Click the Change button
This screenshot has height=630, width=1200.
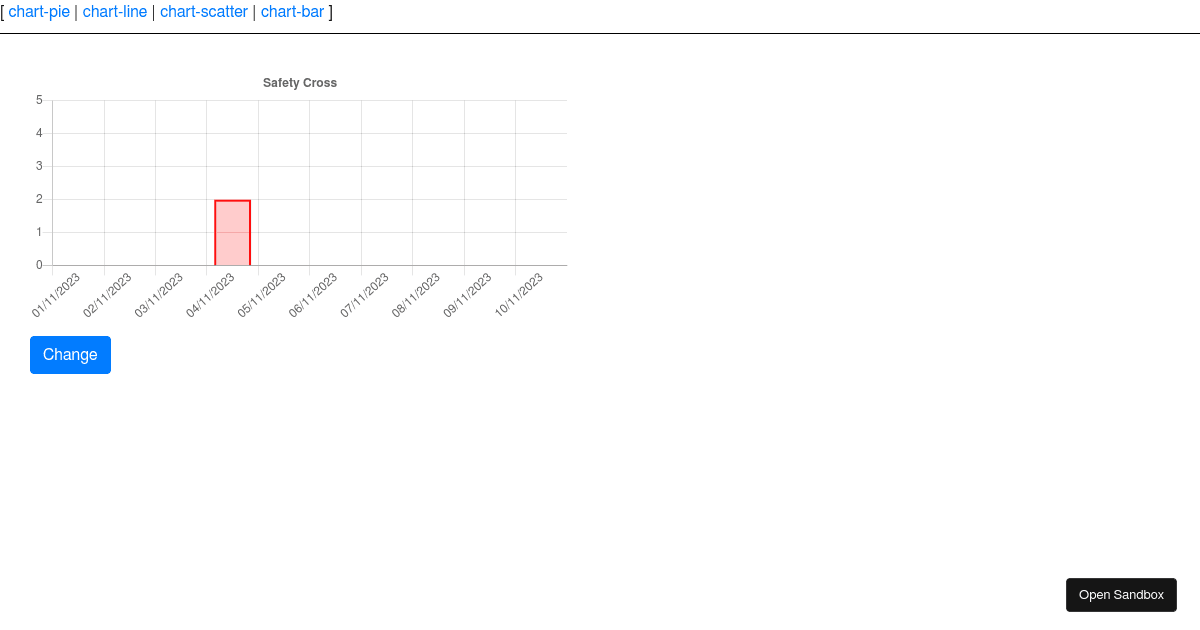coord(70,354)
